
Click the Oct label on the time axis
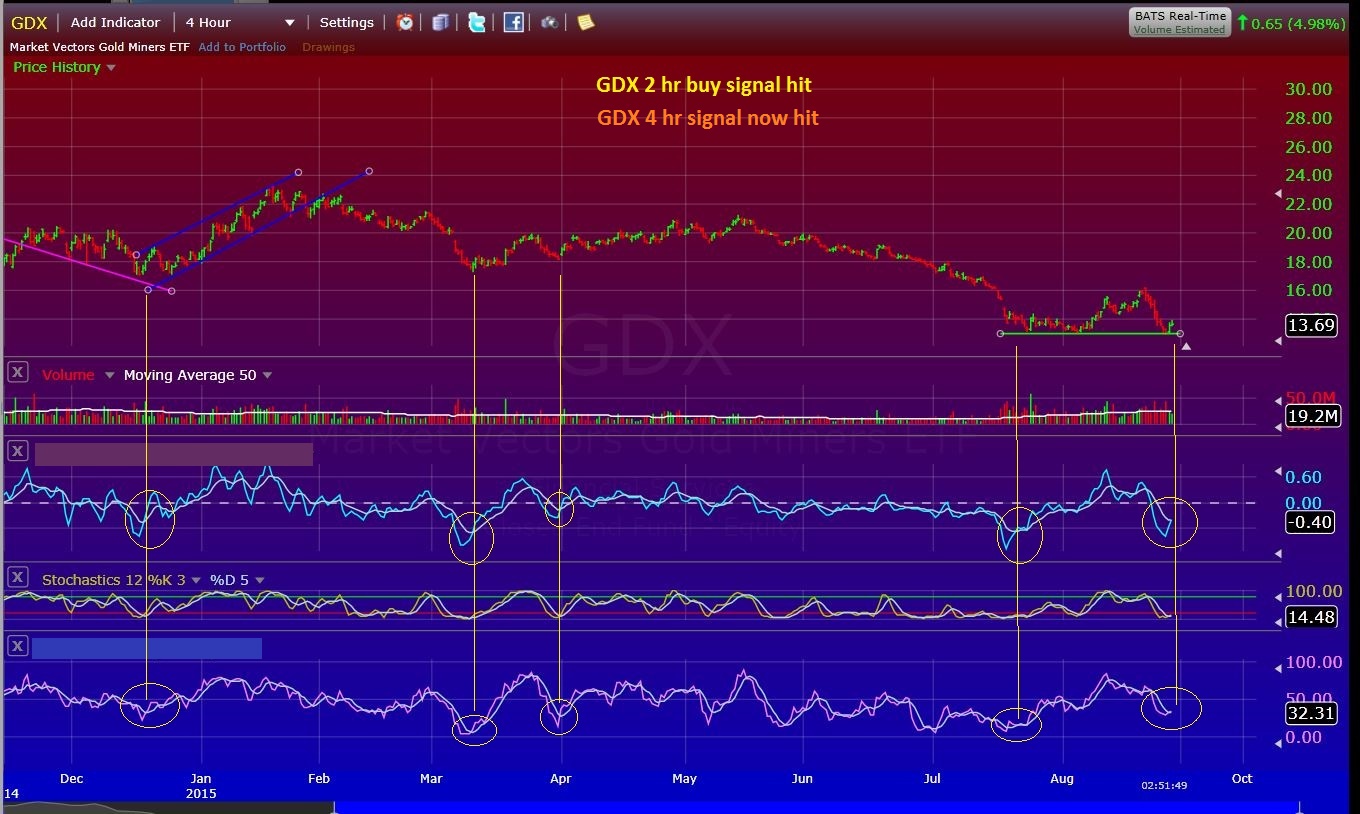coord(1242,777)
